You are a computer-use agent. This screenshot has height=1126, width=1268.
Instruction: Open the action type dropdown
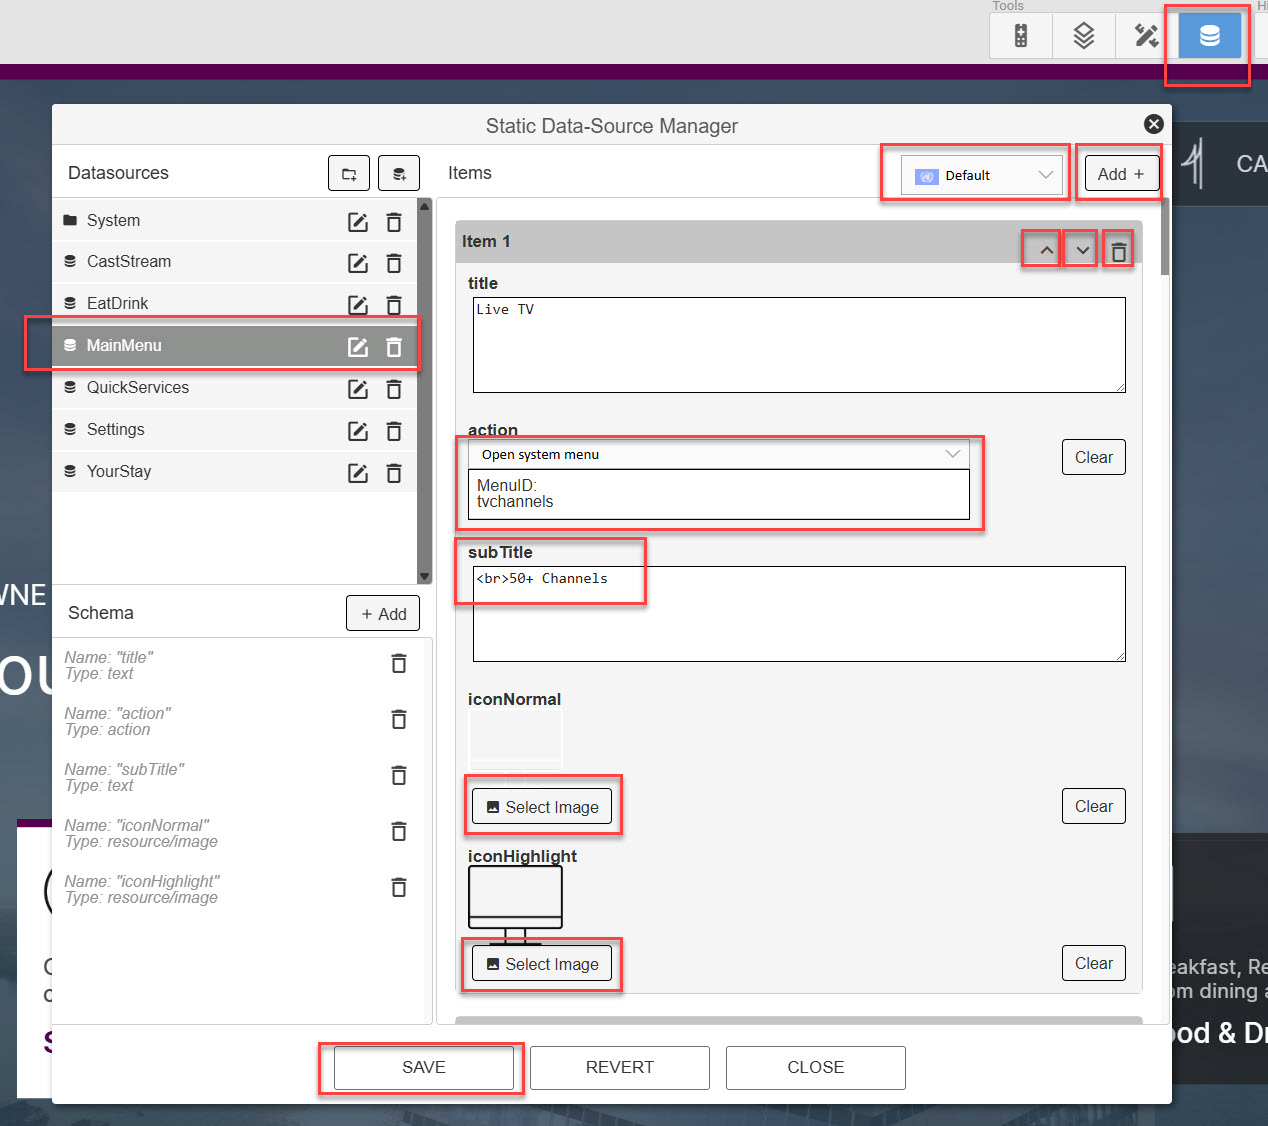tap(718, 454)
